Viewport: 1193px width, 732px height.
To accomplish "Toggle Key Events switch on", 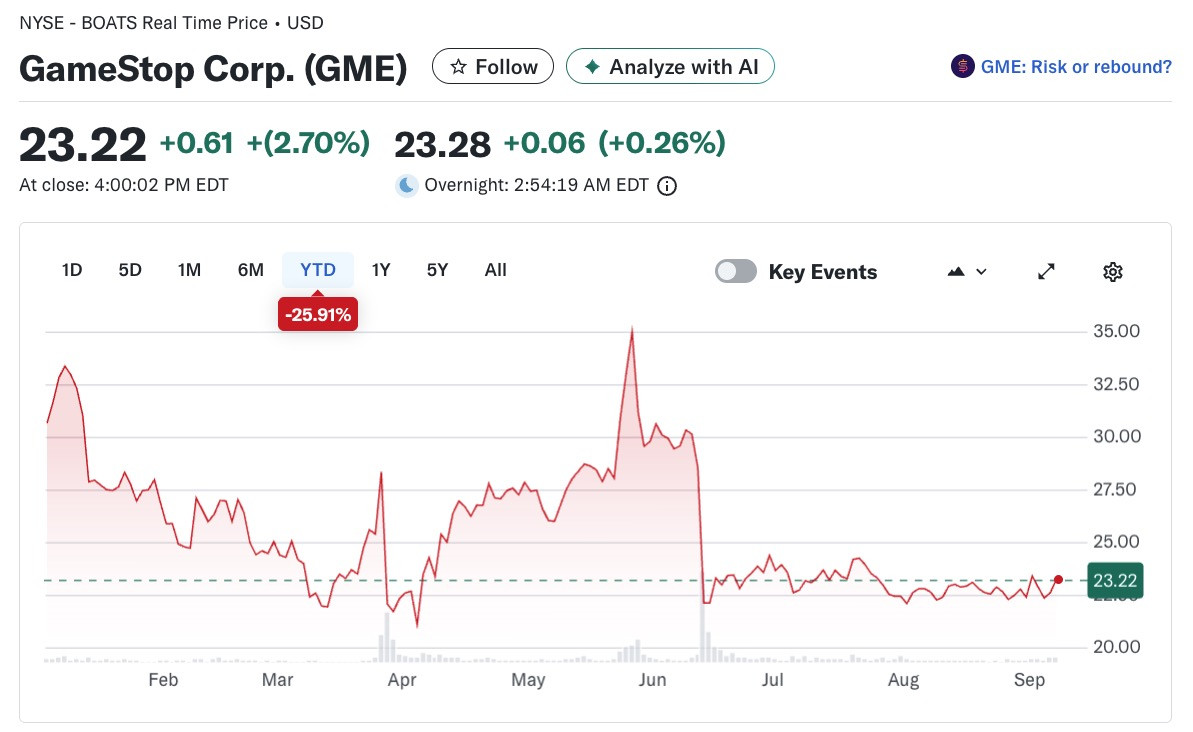I will [x=736, y=272].
